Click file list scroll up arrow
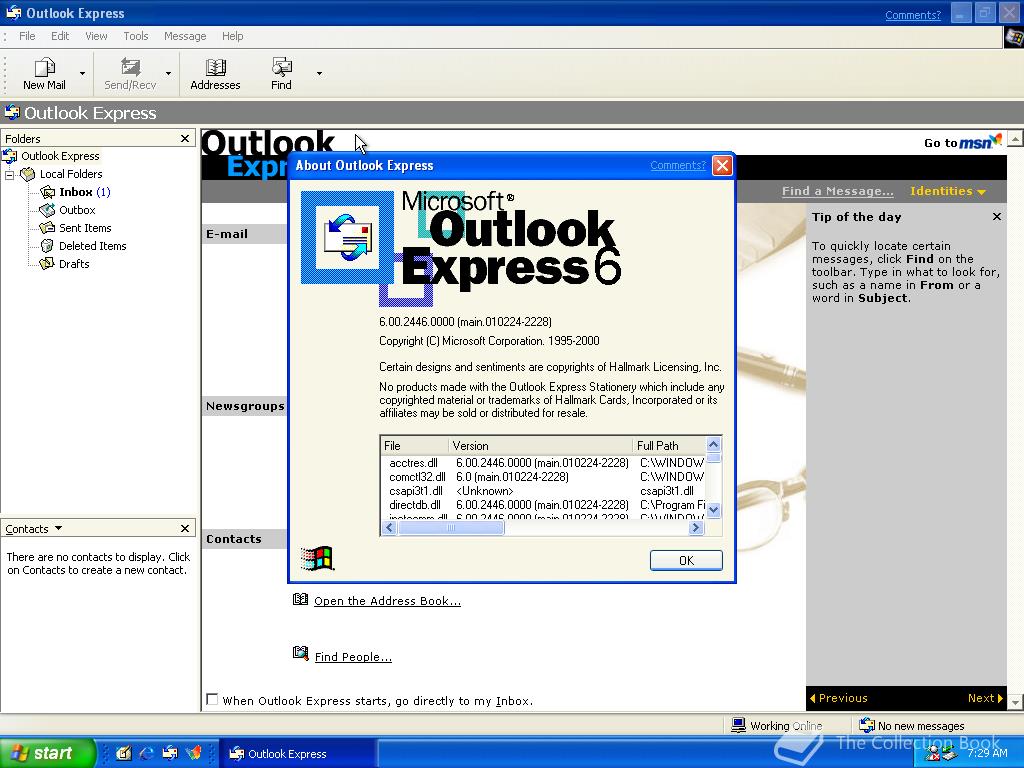This screenshot has height=768, width=1024. 714,445
